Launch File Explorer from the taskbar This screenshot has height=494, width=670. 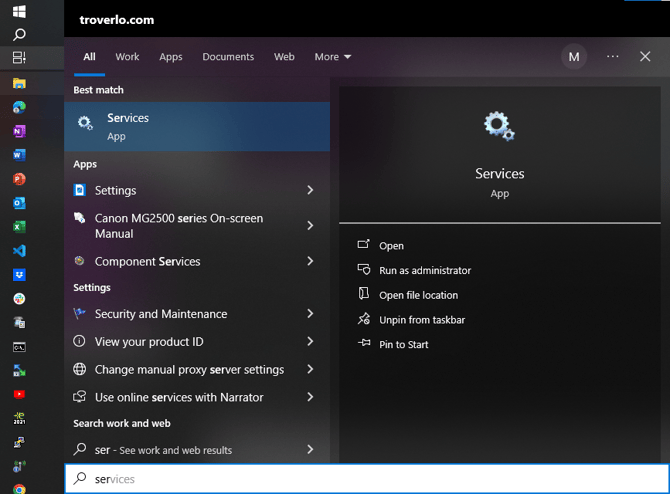[19, 83]
